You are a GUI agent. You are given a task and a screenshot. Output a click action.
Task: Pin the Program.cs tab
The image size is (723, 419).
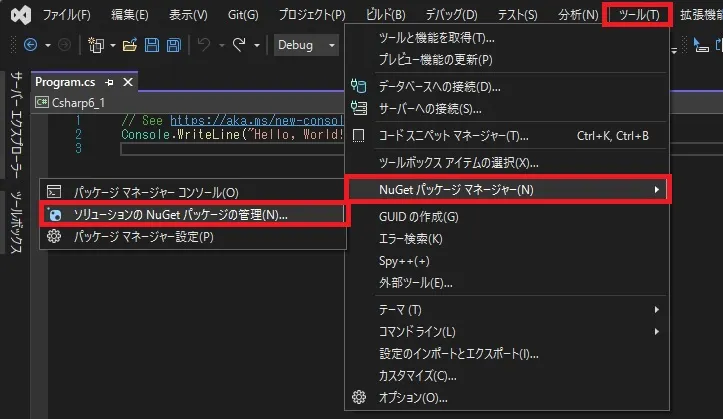click(109, 82)
